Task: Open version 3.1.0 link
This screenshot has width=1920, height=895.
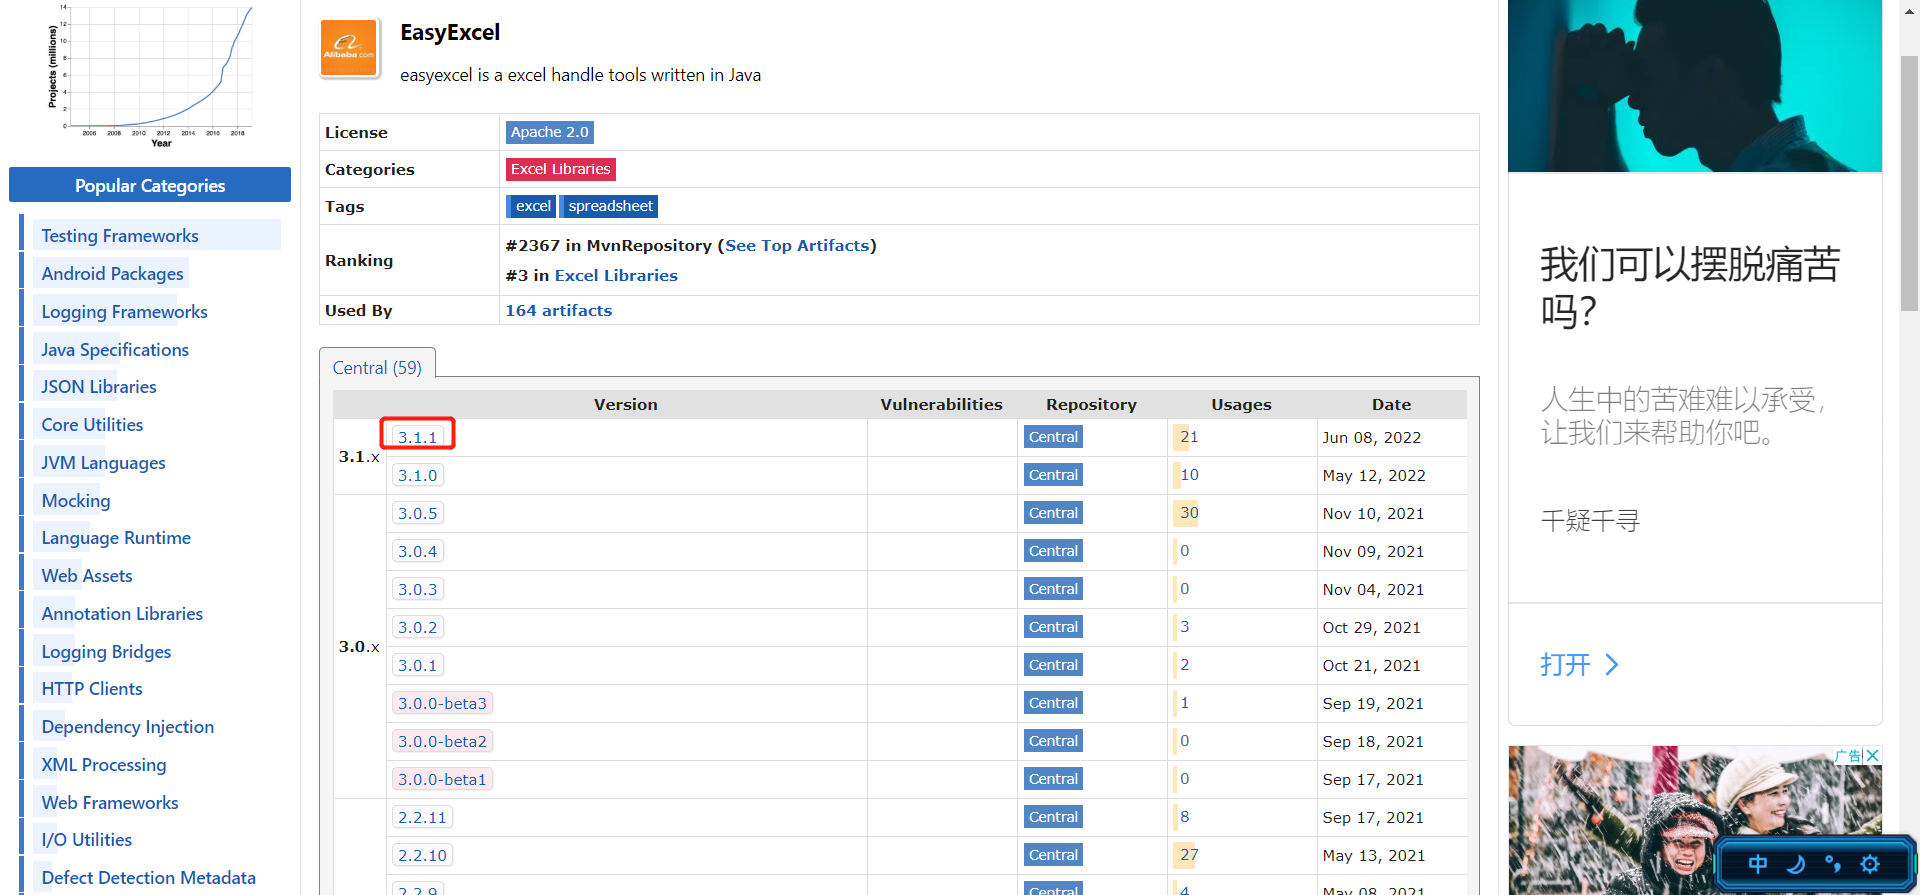Action: point(418,475)
